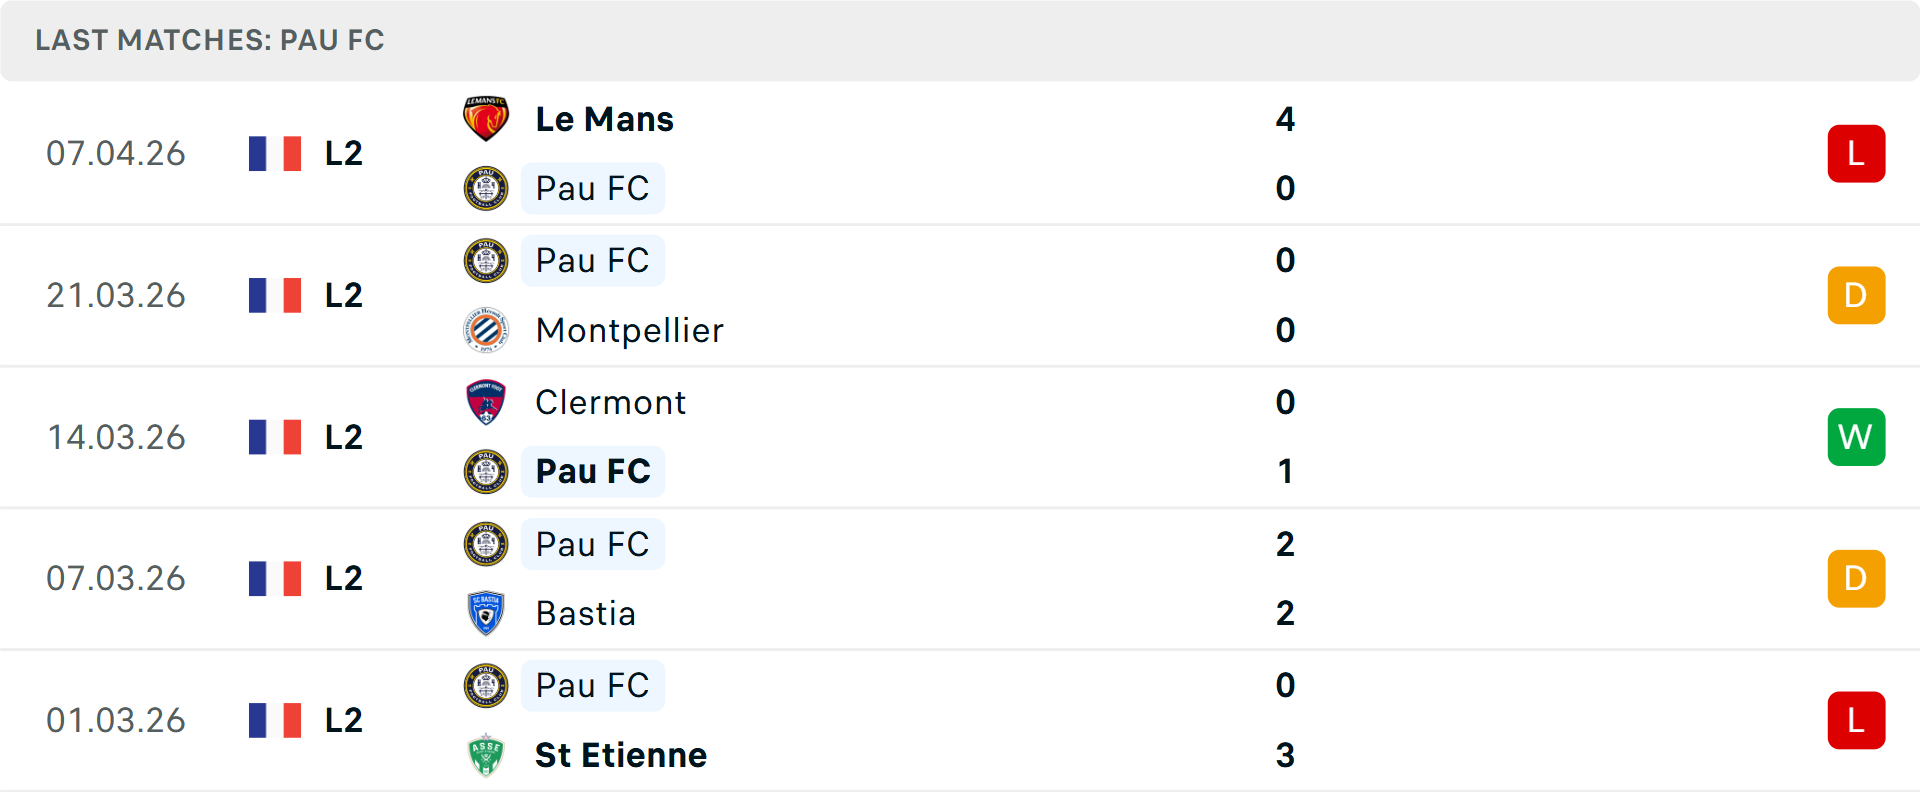The image size is (1920, 792).
Task: Open the Le Mans team link
Action: click(604, 119)
